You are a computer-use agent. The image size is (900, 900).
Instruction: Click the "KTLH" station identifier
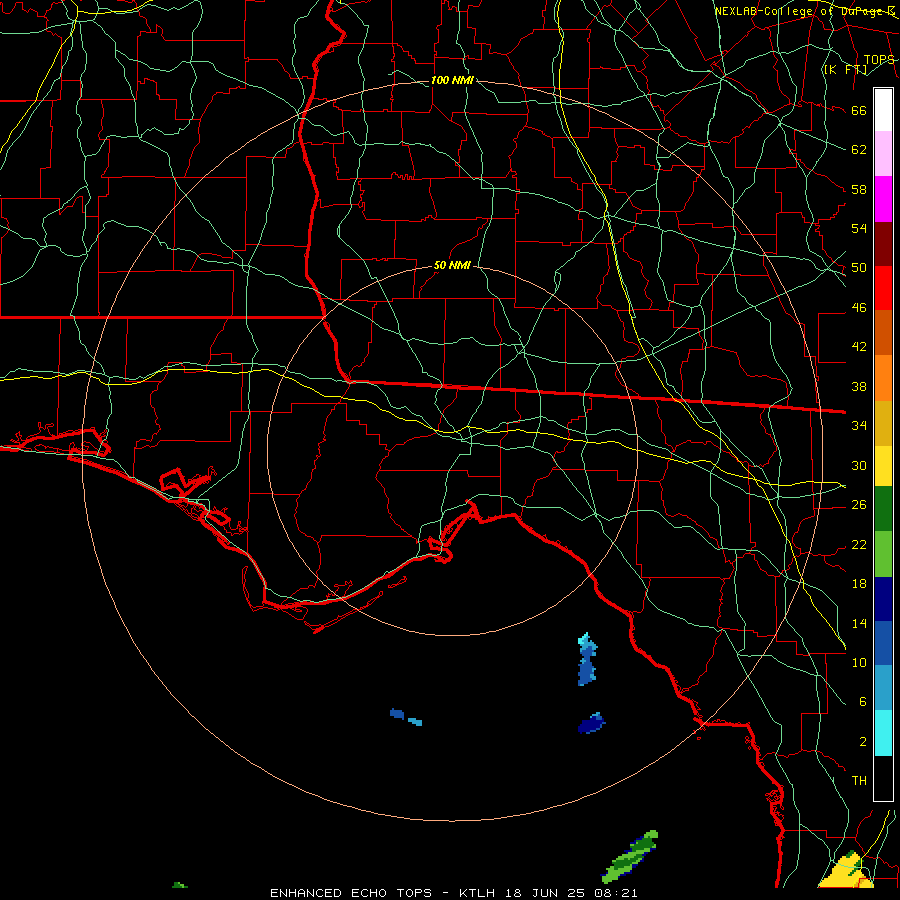pyautogui.click(x=476, y=893)
